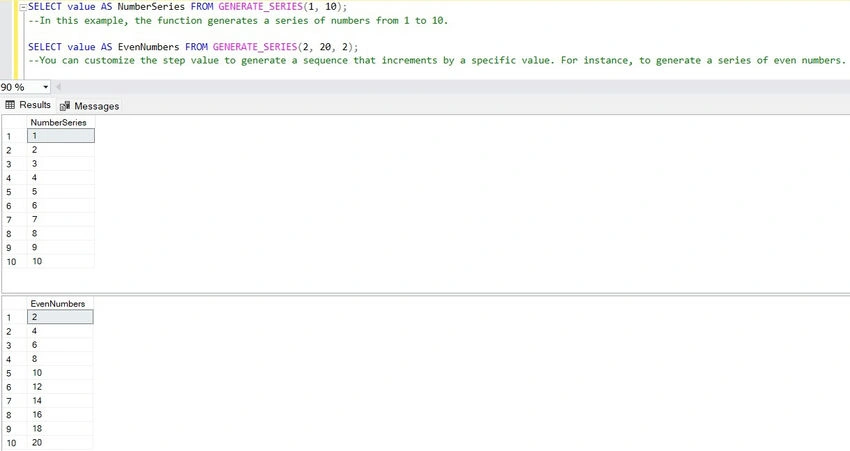The width and height of the screenshot is (850, 451).
Task: Select the NumberSeries cell with value 7
Action: pyautogui.click(x=61, y=220)
